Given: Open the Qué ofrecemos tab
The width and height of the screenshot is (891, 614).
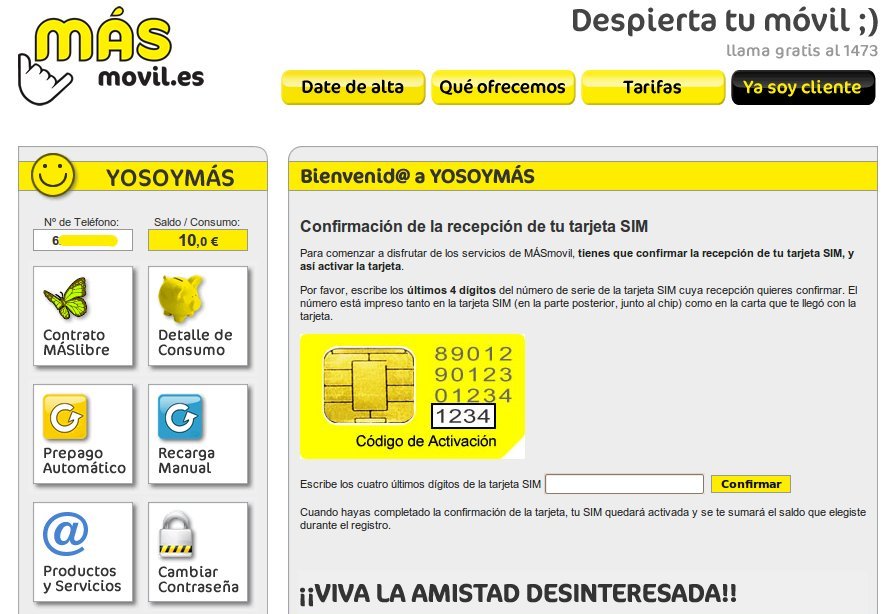Looking at the screenshot, I should tap(503, 87).
